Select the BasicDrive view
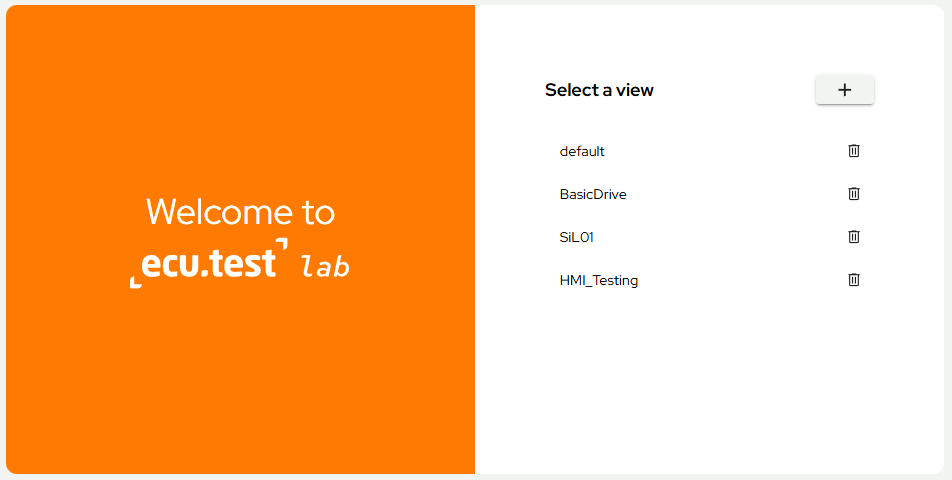The image size is (952, 480). [593, 194]
